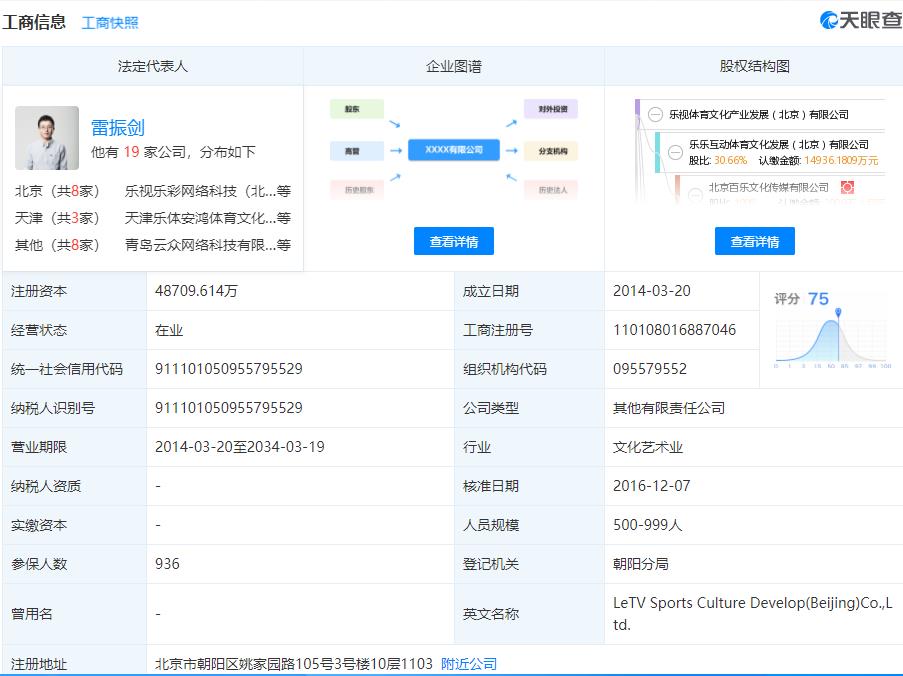The height and width of the screenshot is (676, 903).
Task: Click the 历史法人 node in the enterprise graph
Action: [551, 191]
